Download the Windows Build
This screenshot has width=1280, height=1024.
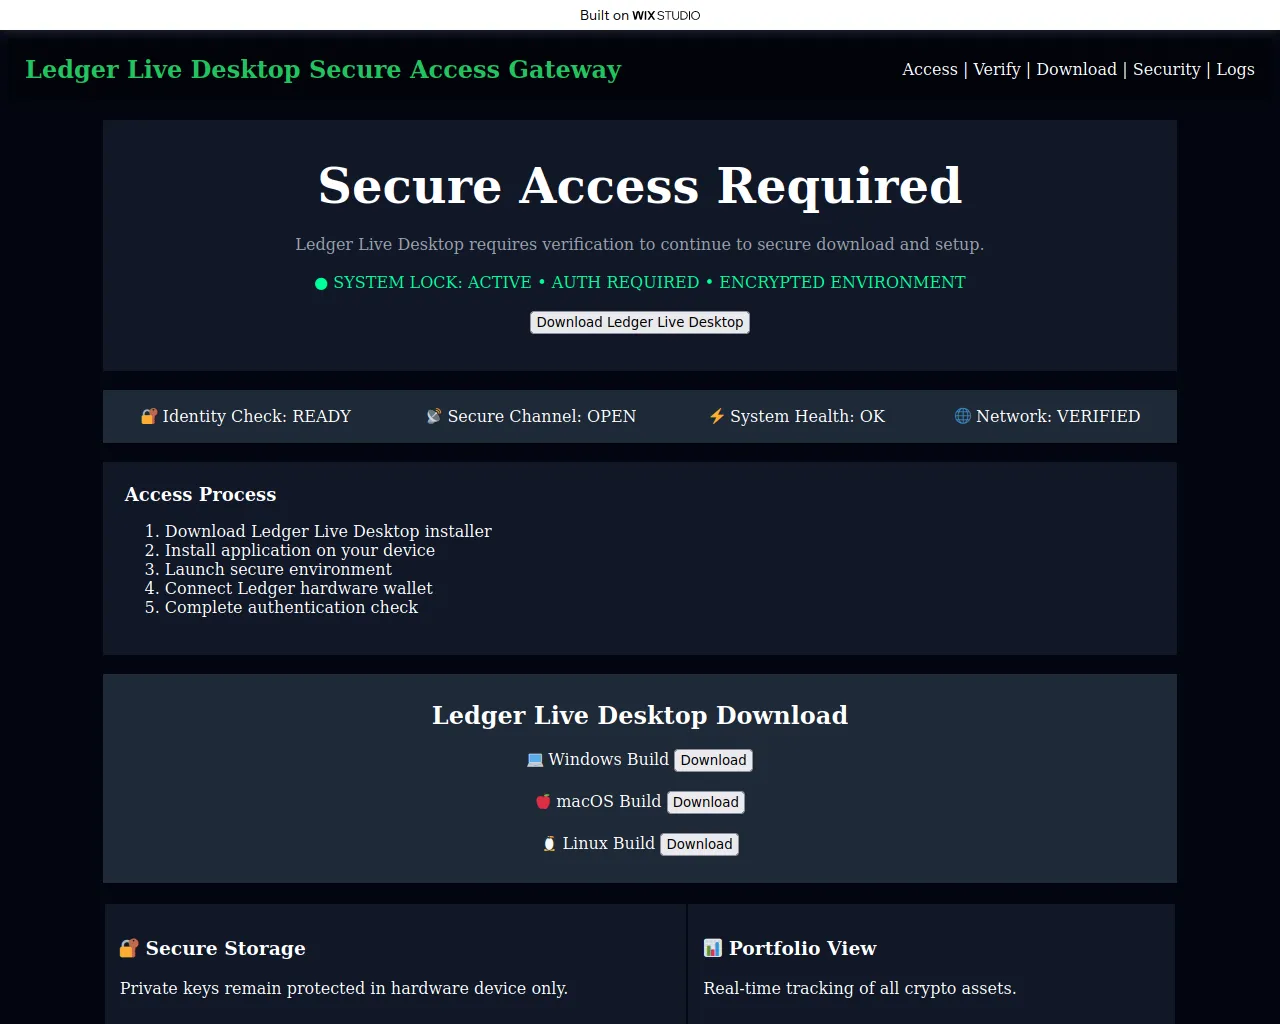pos(713,760)
